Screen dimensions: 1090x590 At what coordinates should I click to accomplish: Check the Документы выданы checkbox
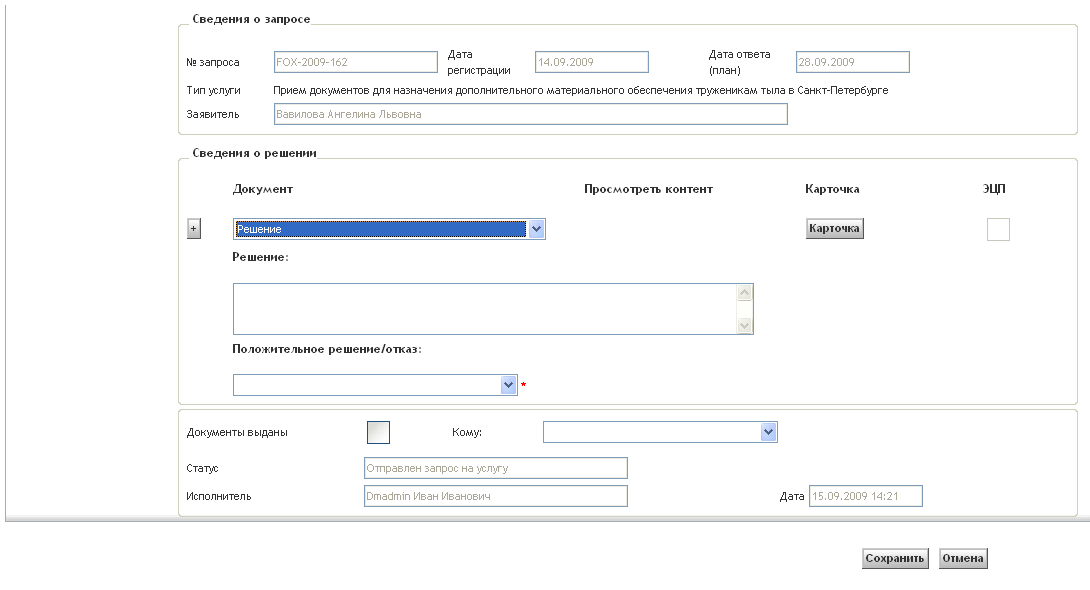pos(378,432)
